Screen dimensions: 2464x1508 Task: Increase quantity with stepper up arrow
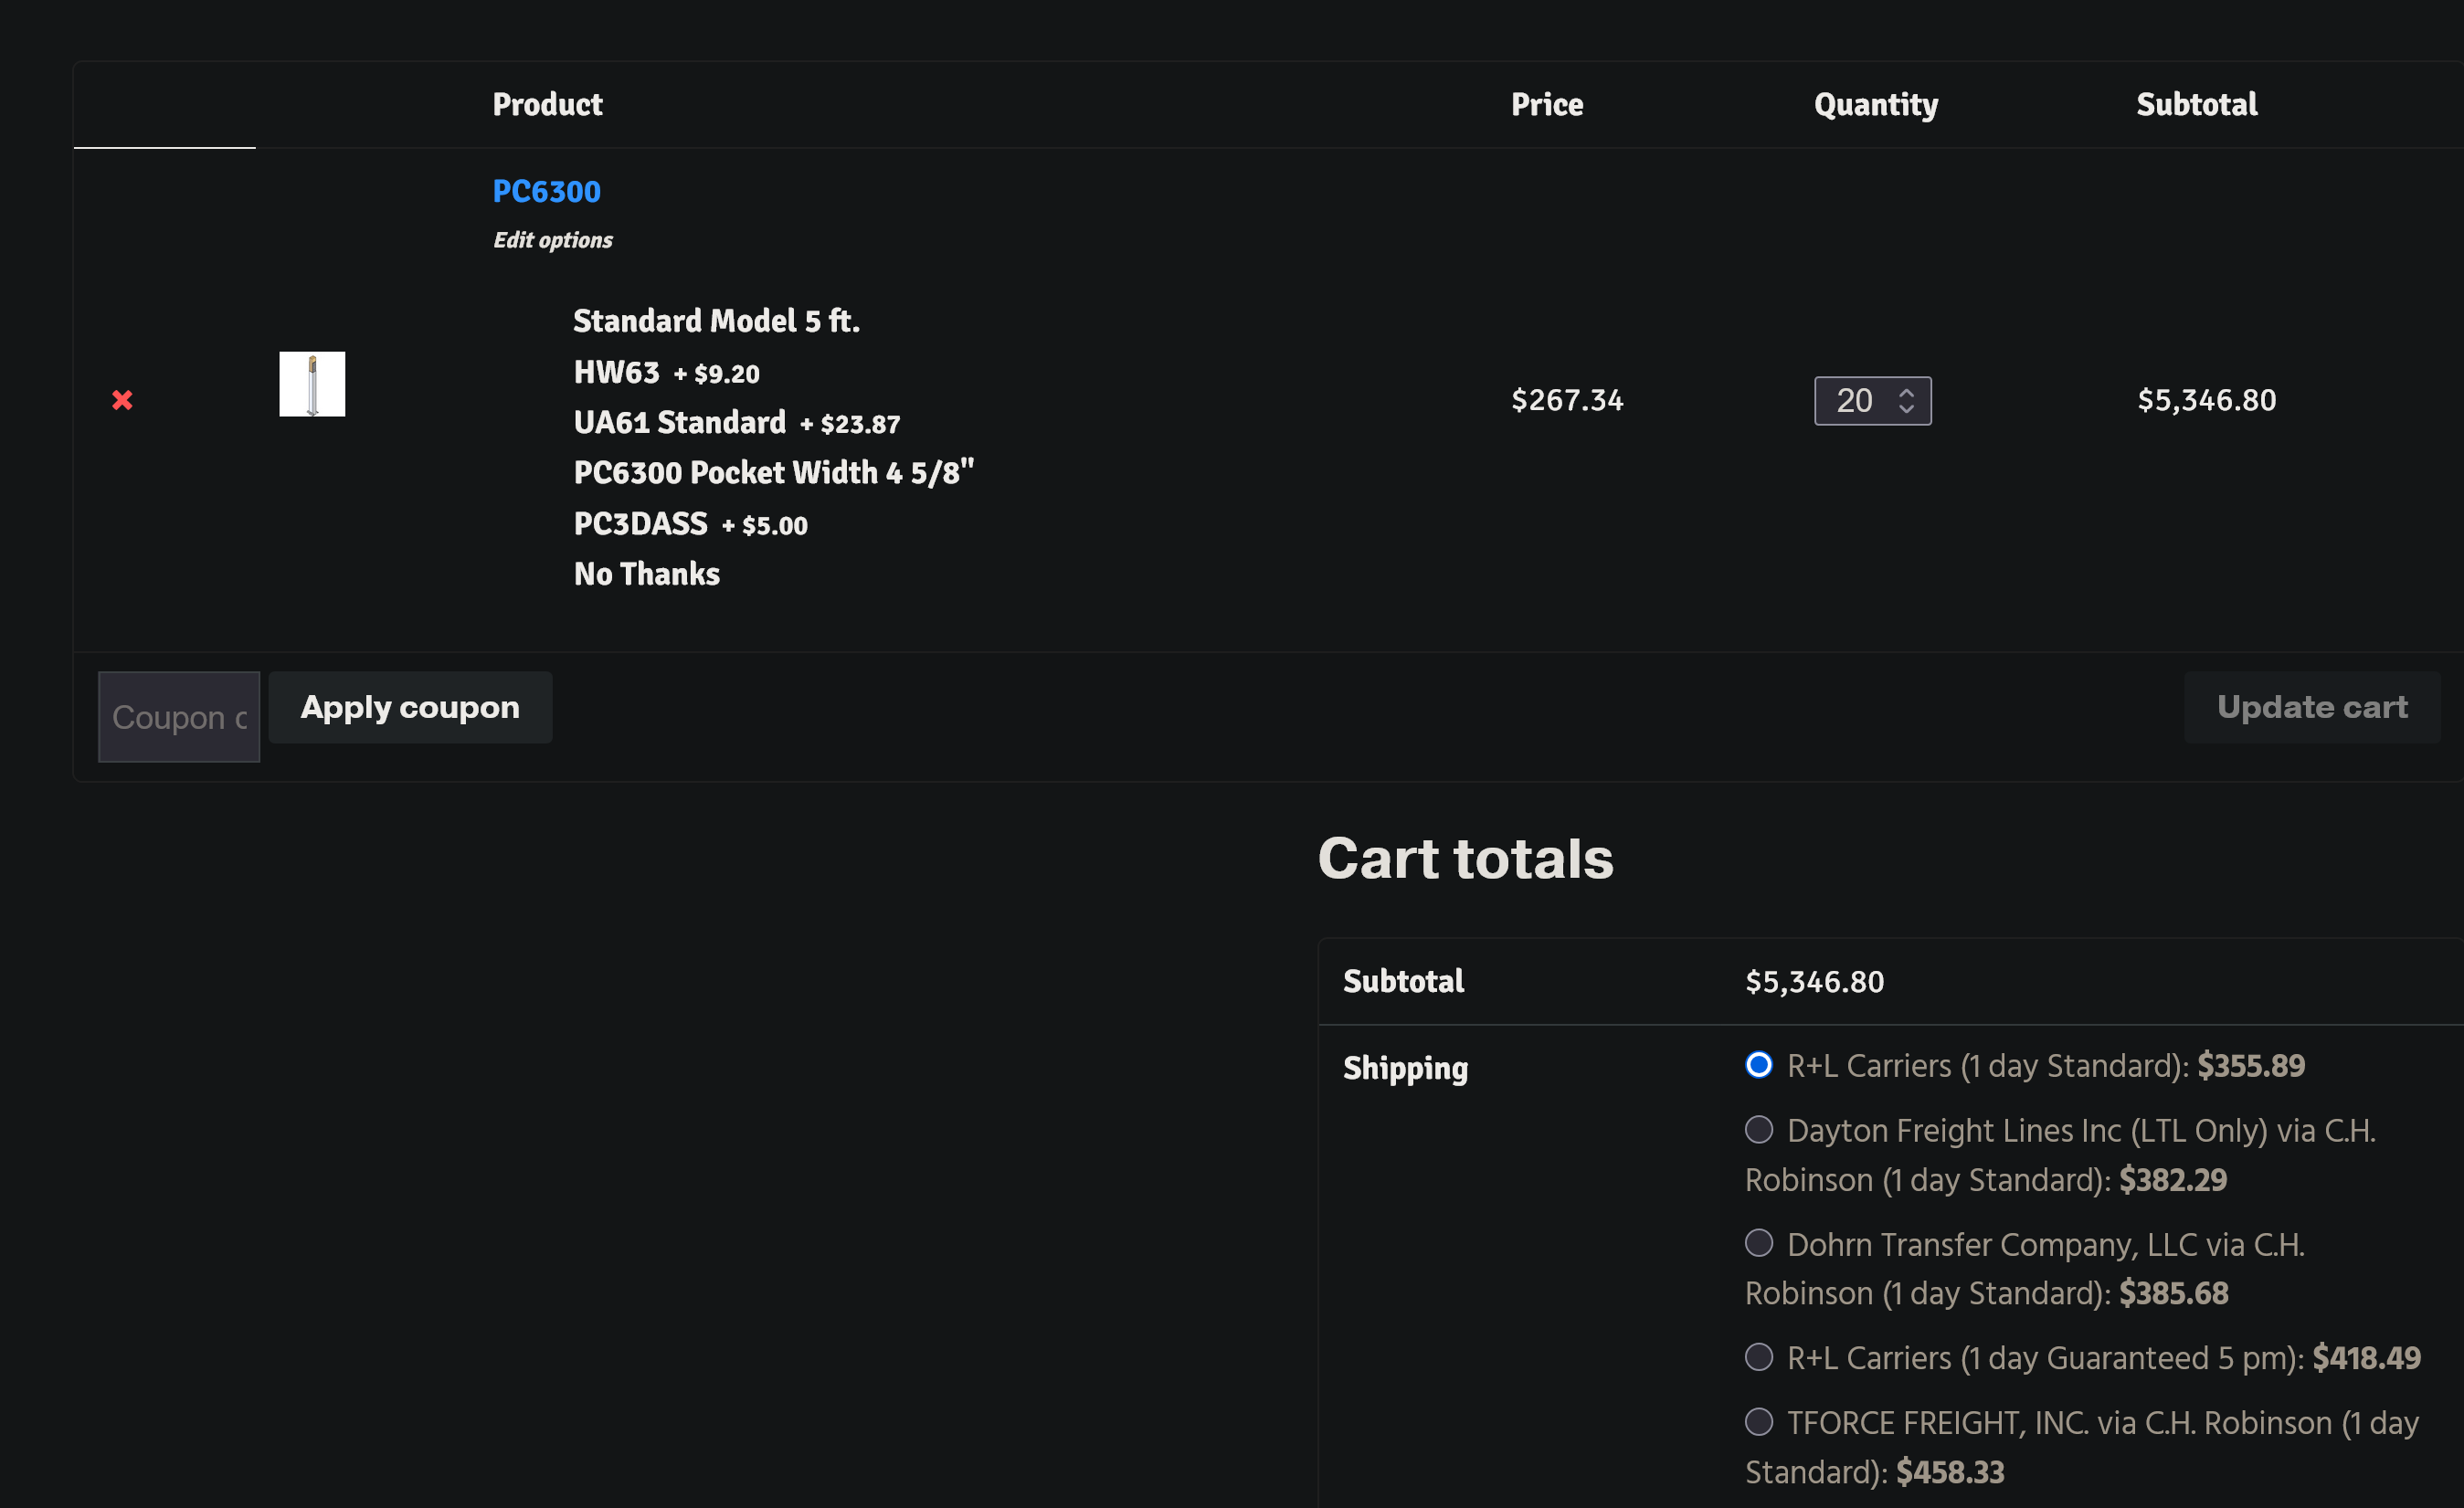point(1906,392)
